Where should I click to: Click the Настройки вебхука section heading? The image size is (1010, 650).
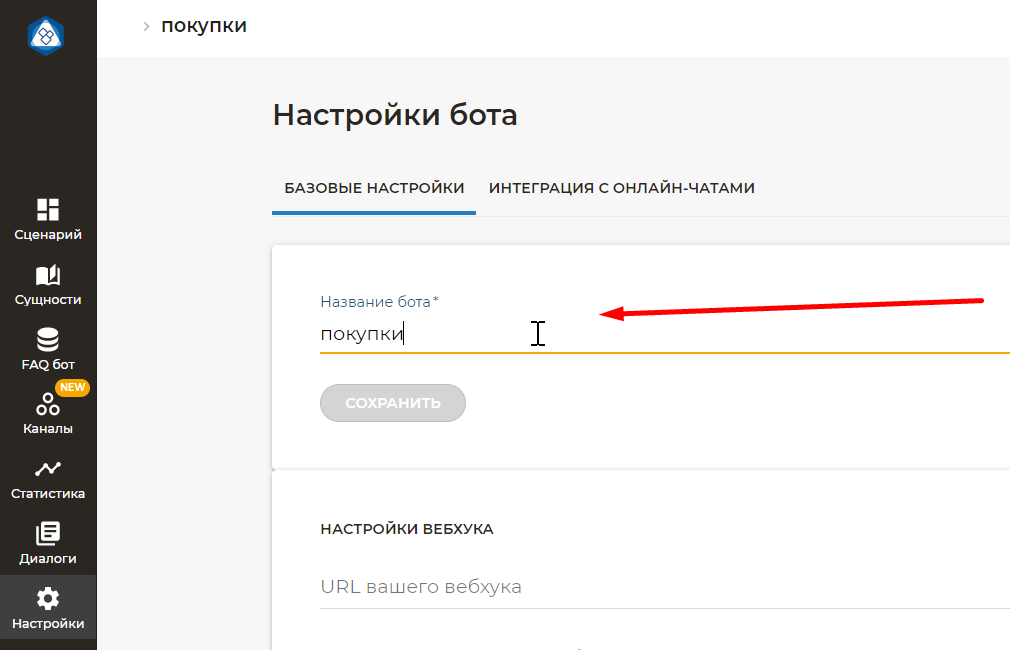pyautogui.click(x=406, y=529)
